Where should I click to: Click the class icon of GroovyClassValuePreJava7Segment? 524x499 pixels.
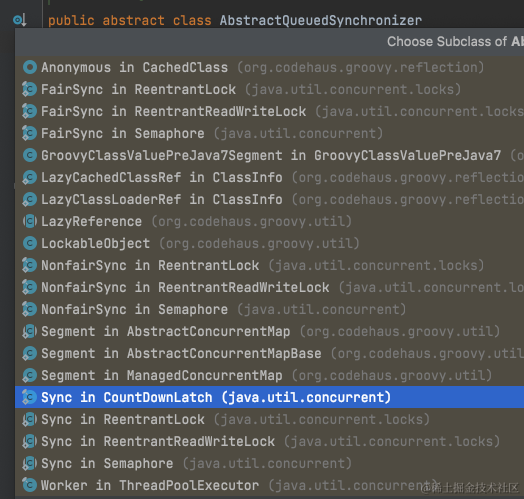(30, 155)
